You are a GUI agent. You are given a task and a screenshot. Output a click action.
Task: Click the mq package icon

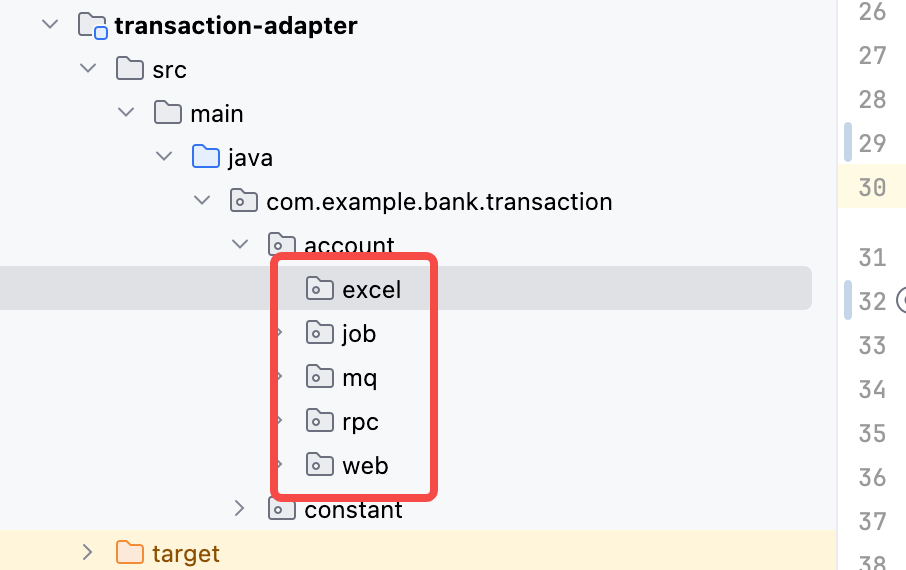pos(320,377)
